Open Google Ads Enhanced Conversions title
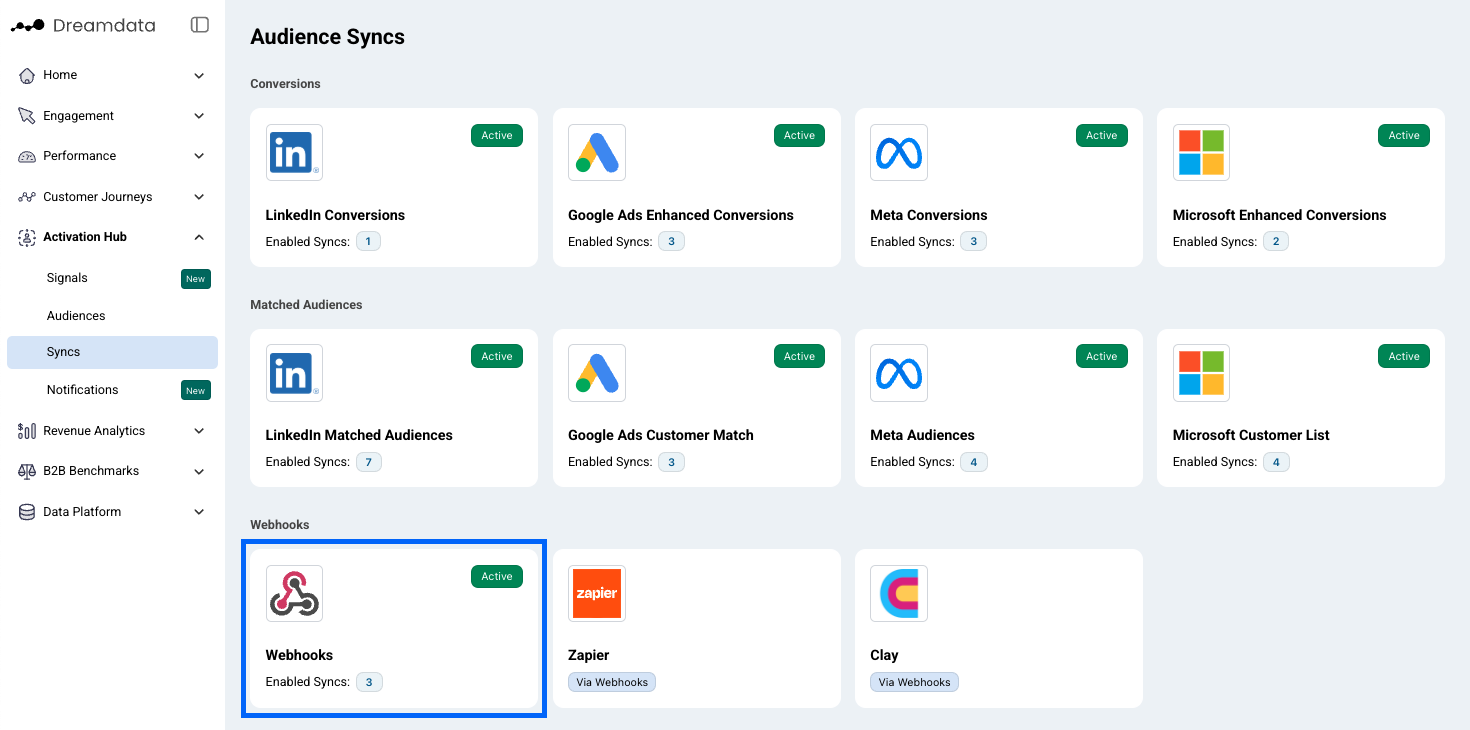1470x730 pixels. coord(681,215)
